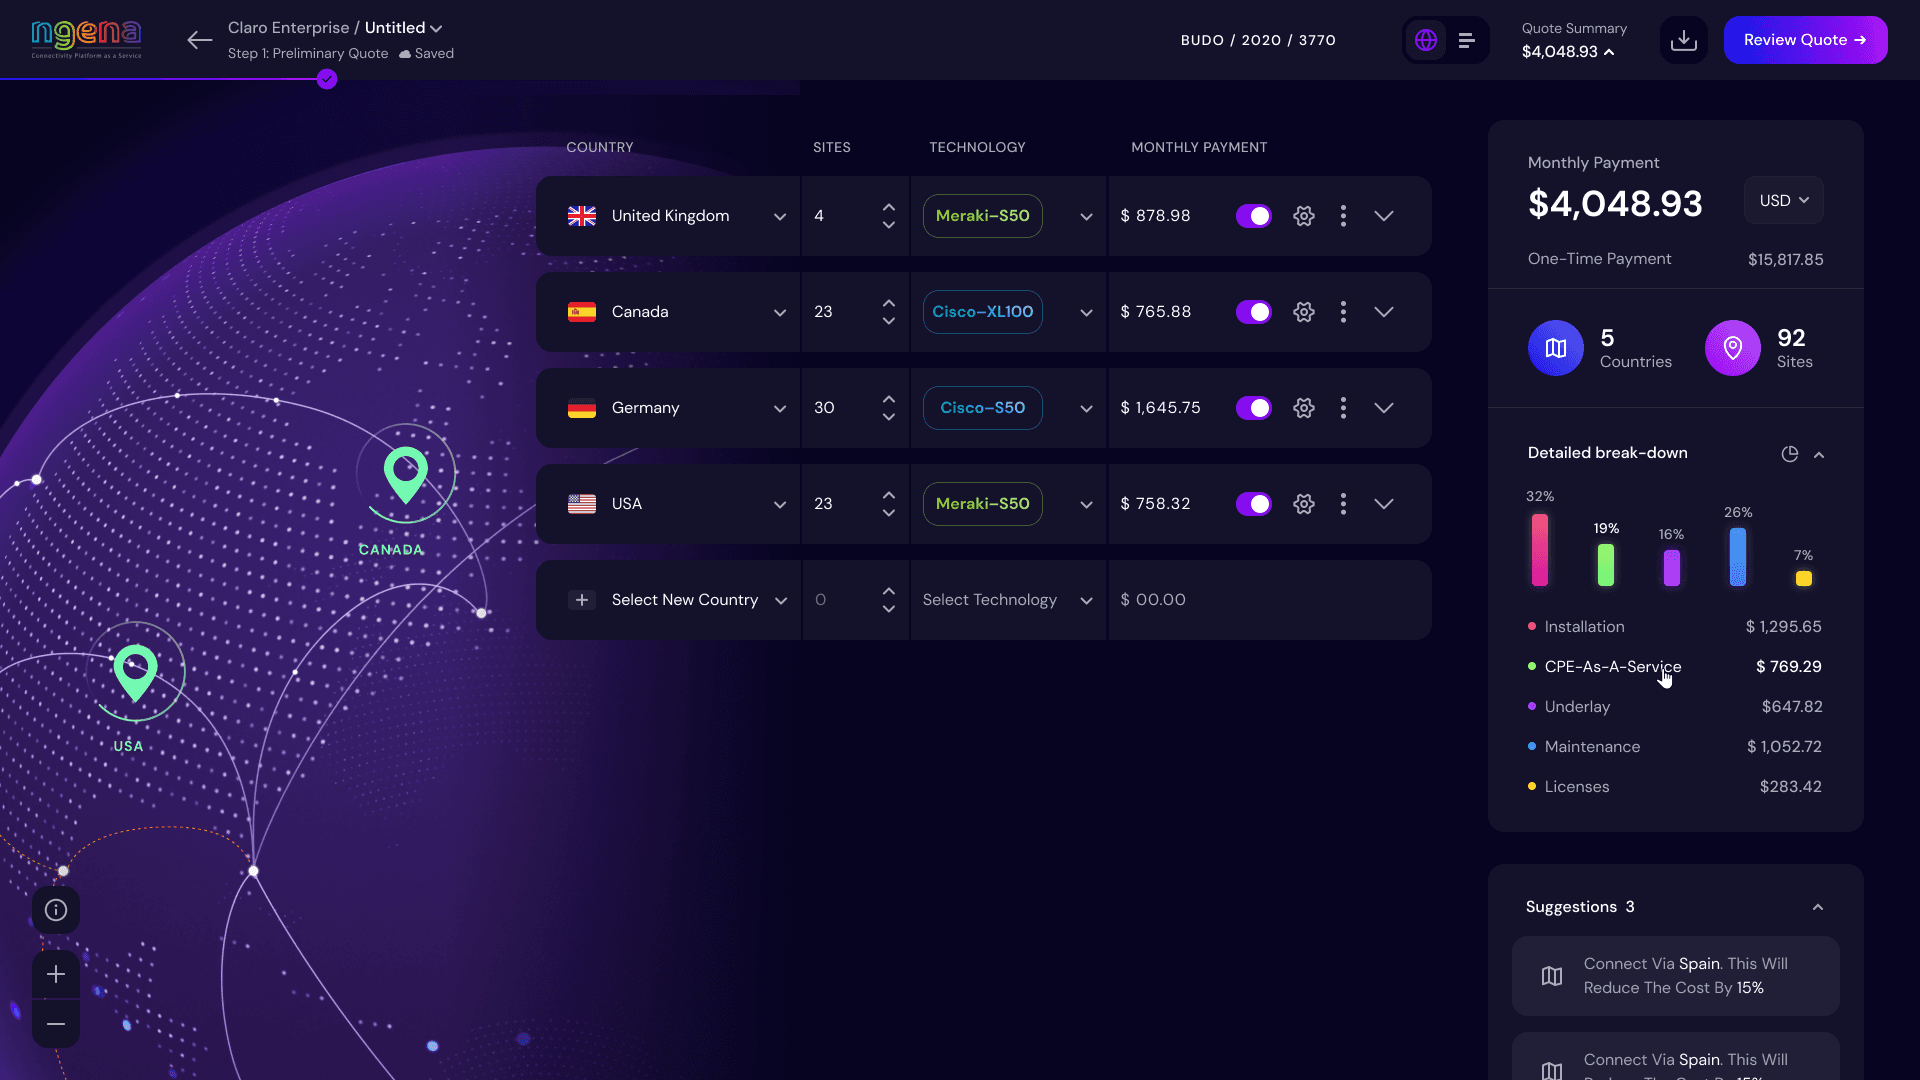Screen dimensions: 1920x1080
Task: Click the ngena logo
Action: 86,39
